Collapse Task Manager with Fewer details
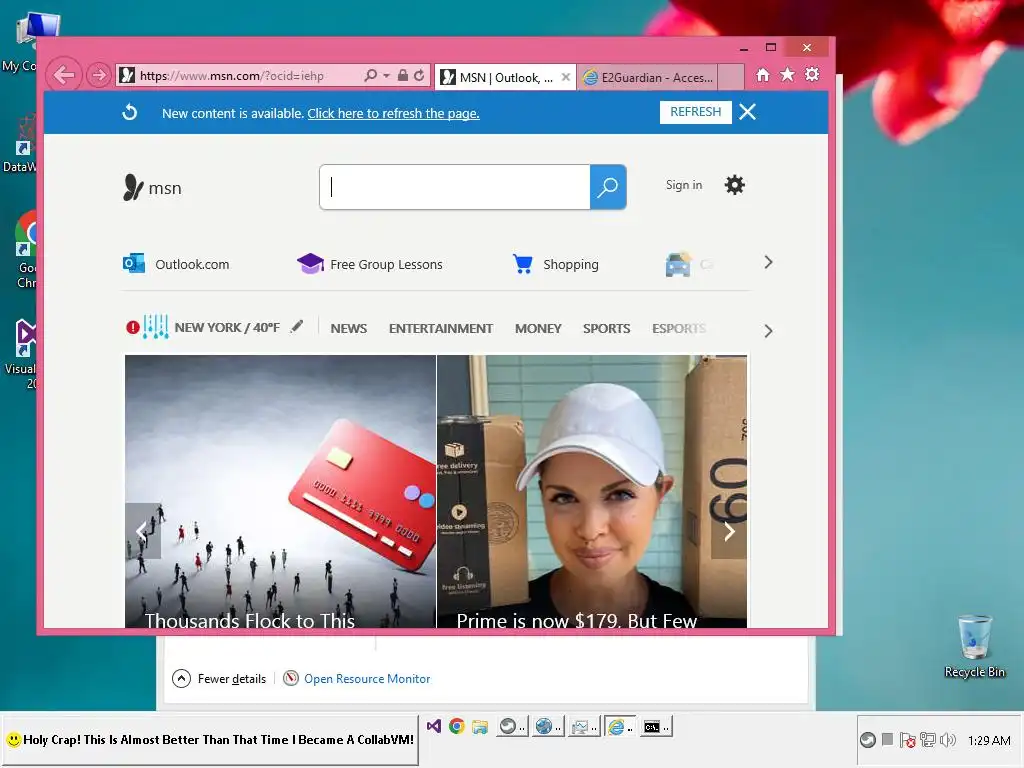Screen dimensions: 1024x768 pos(219,679)
